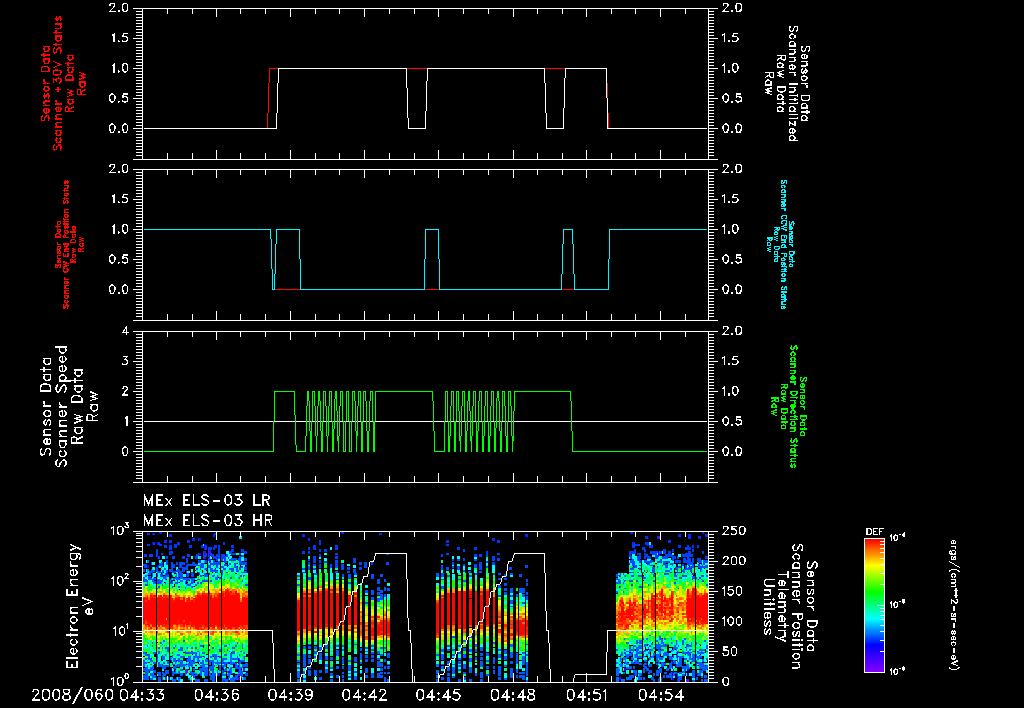Click the 04:45 time tick label
This screenshot has height=708, width=1024.
[x=440, y=695]
